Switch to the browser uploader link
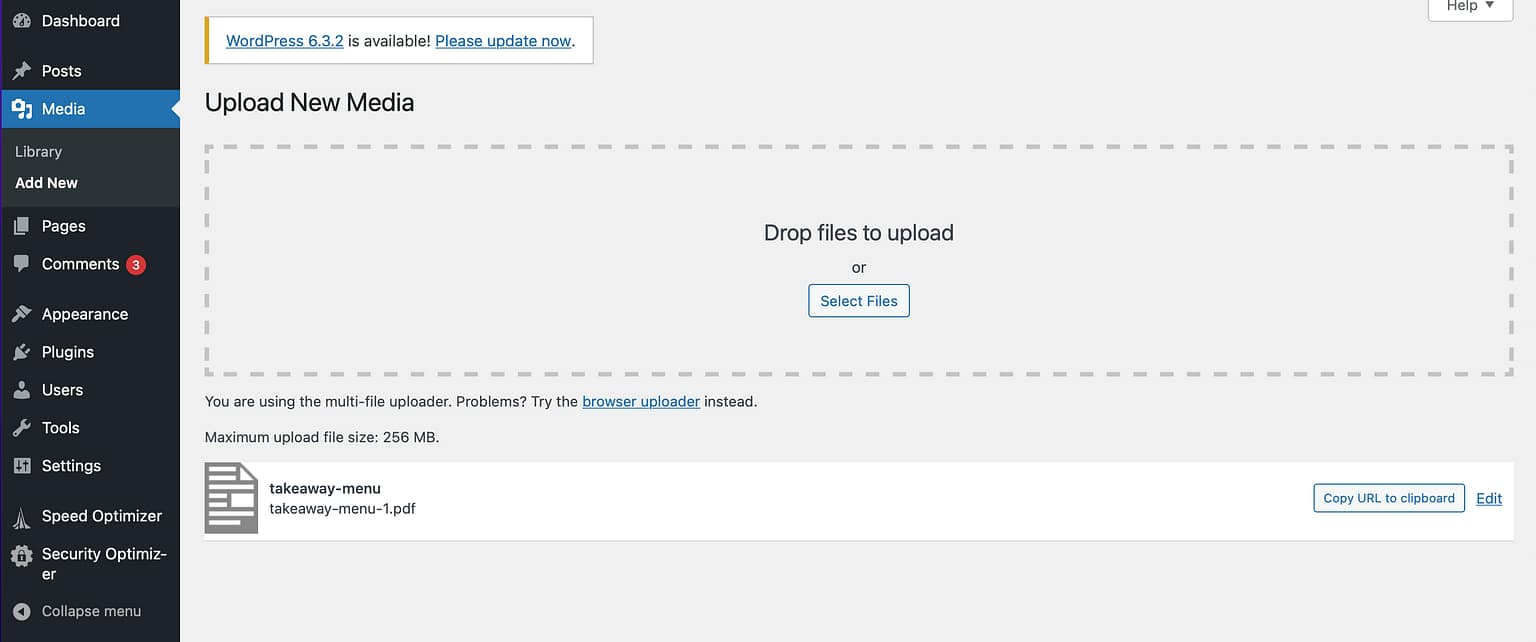This screenshot has height=642, width=1536. coord(640,401)
